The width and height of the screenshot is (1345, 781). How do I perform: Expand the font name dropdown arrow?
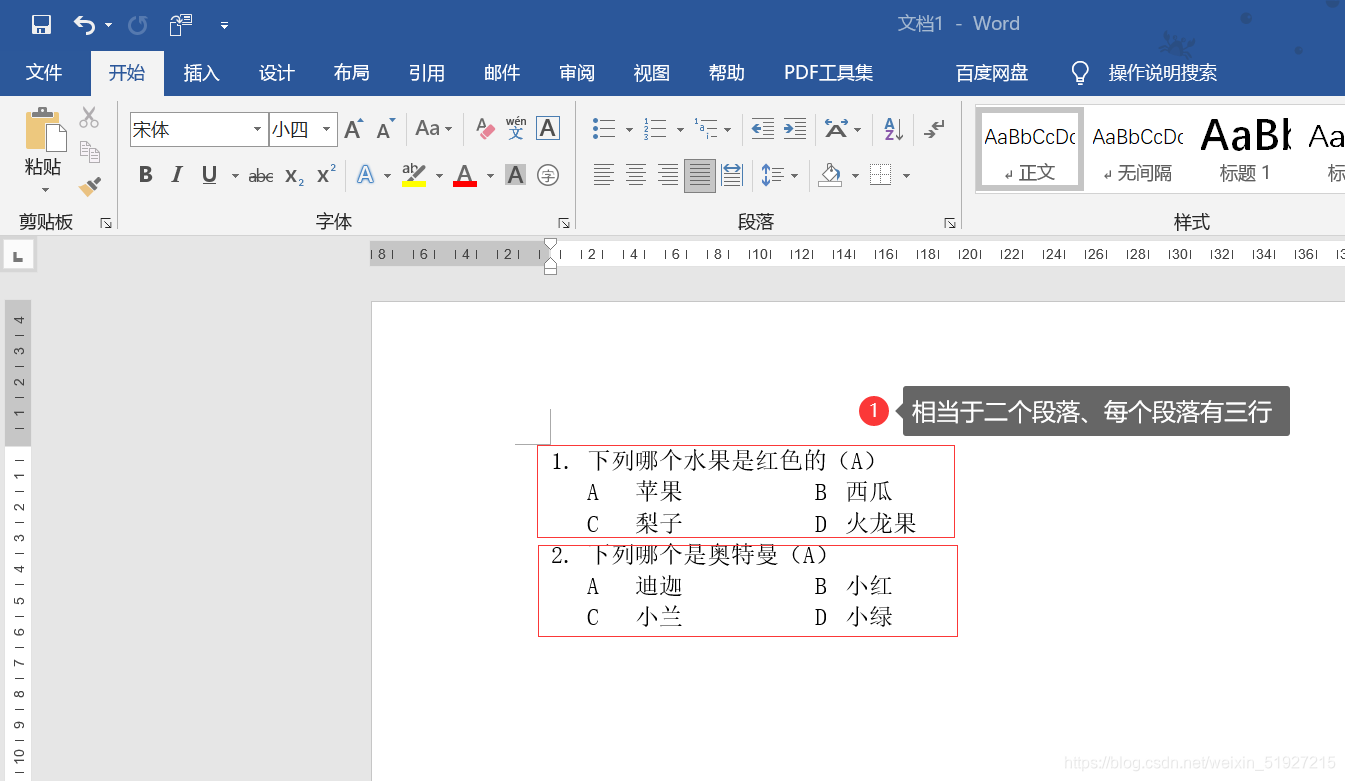tap(257, 130)
